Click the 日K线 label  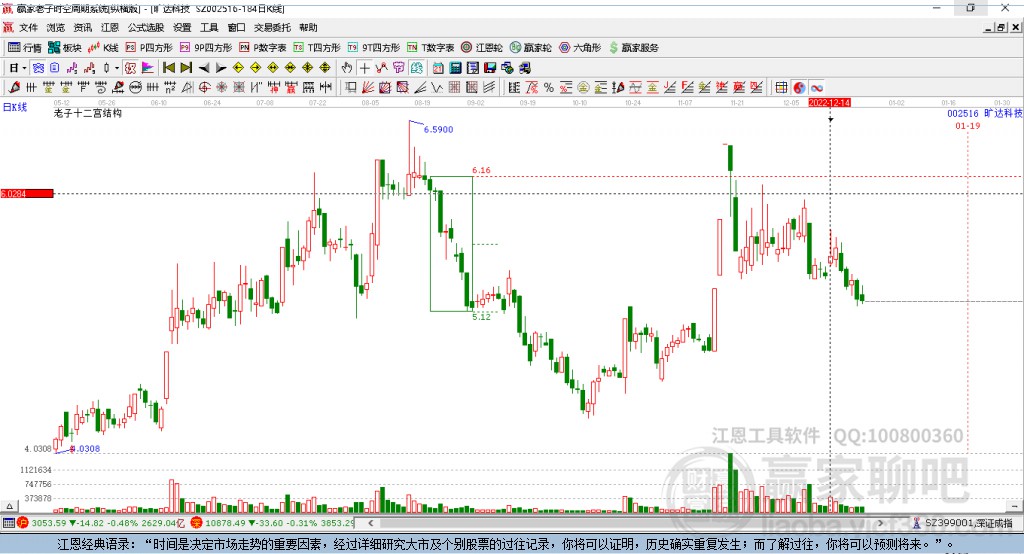15,107
